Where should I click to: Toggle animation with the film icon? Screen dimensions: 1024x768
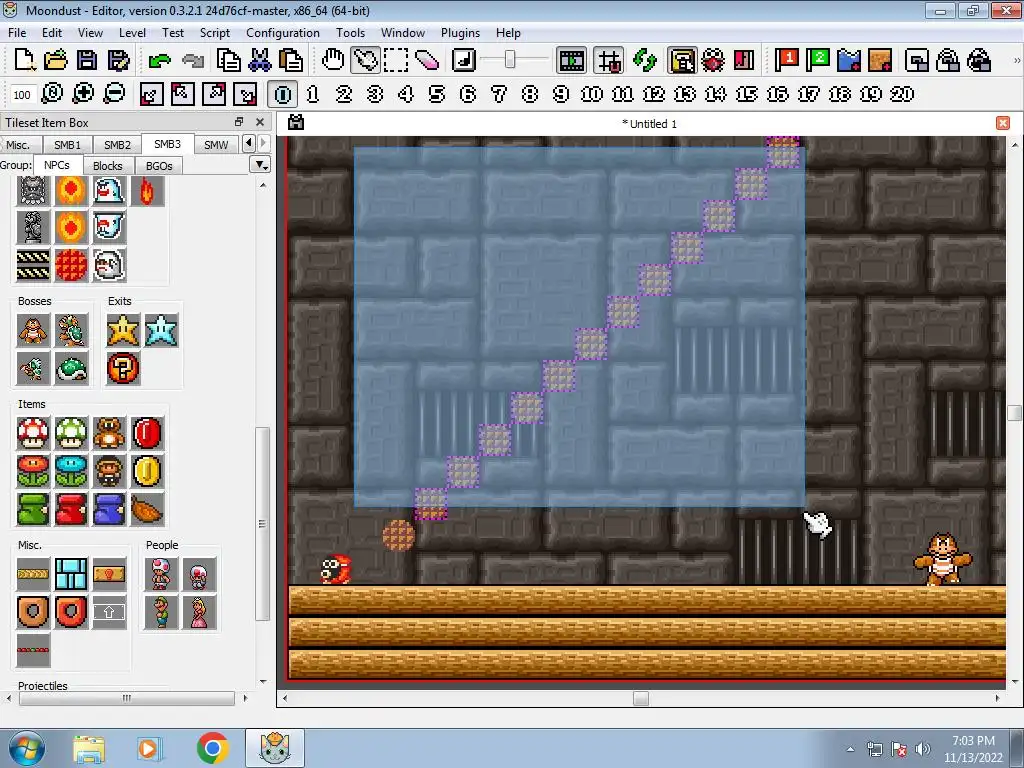tap(571, 60)
